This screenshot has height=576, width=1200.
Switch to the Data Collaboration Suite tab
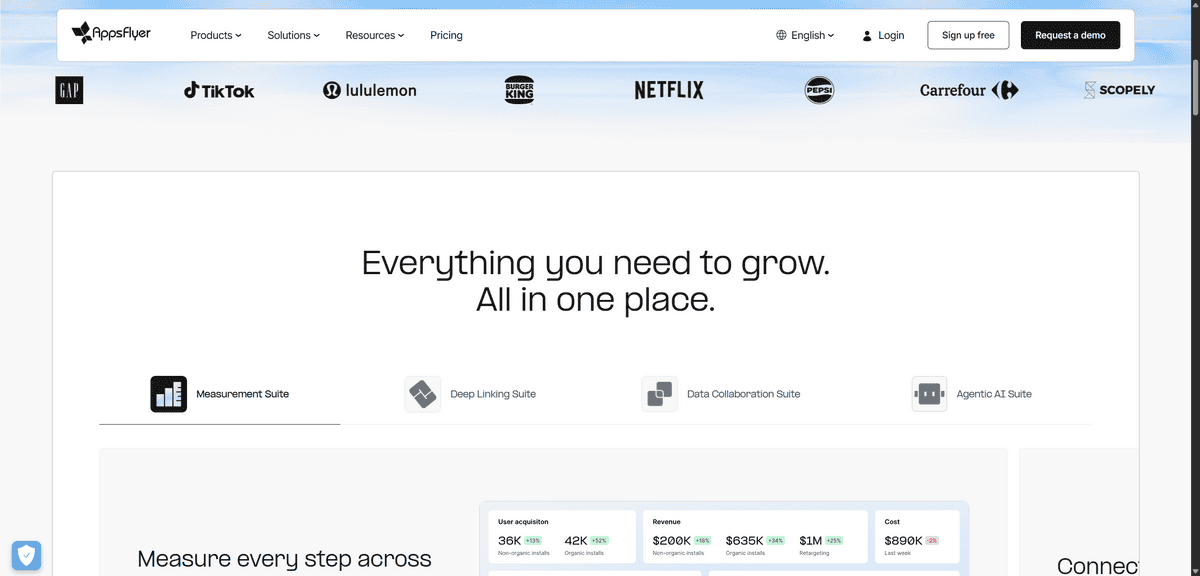click(743, 394)
